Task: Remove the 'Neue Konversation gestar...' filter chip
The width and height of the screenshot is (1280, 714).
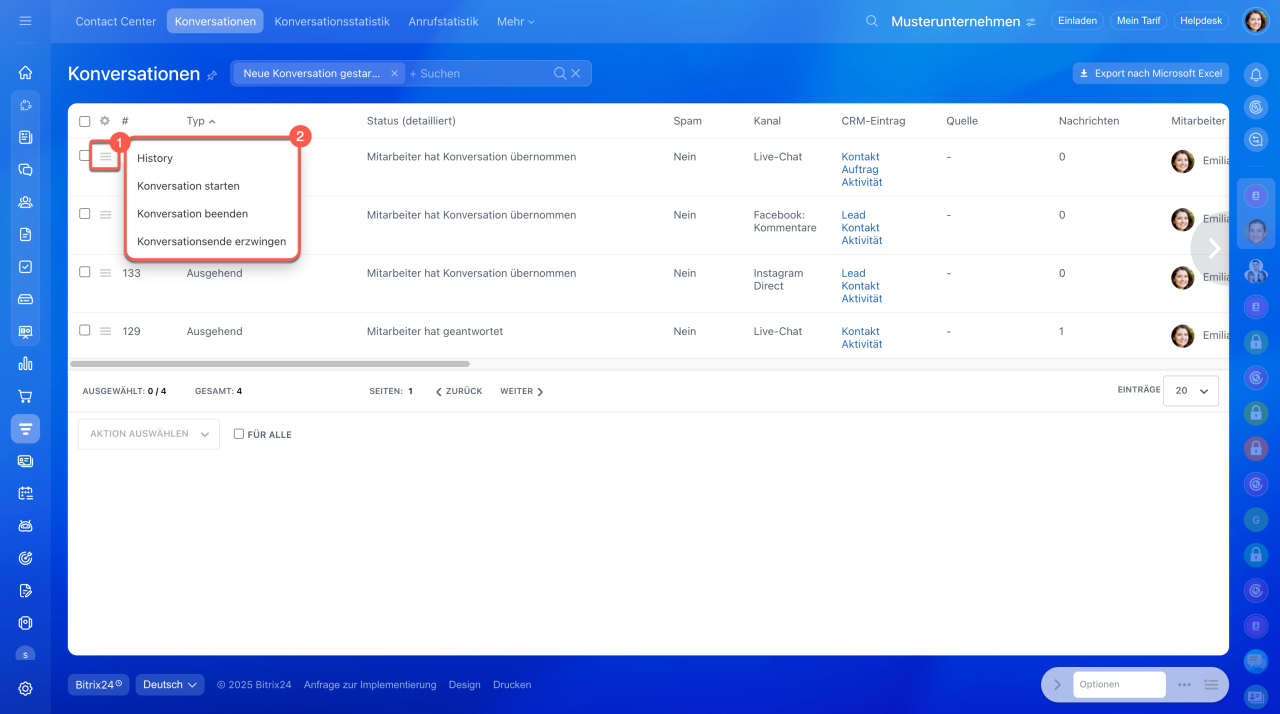Action: [x=395, y=73]
